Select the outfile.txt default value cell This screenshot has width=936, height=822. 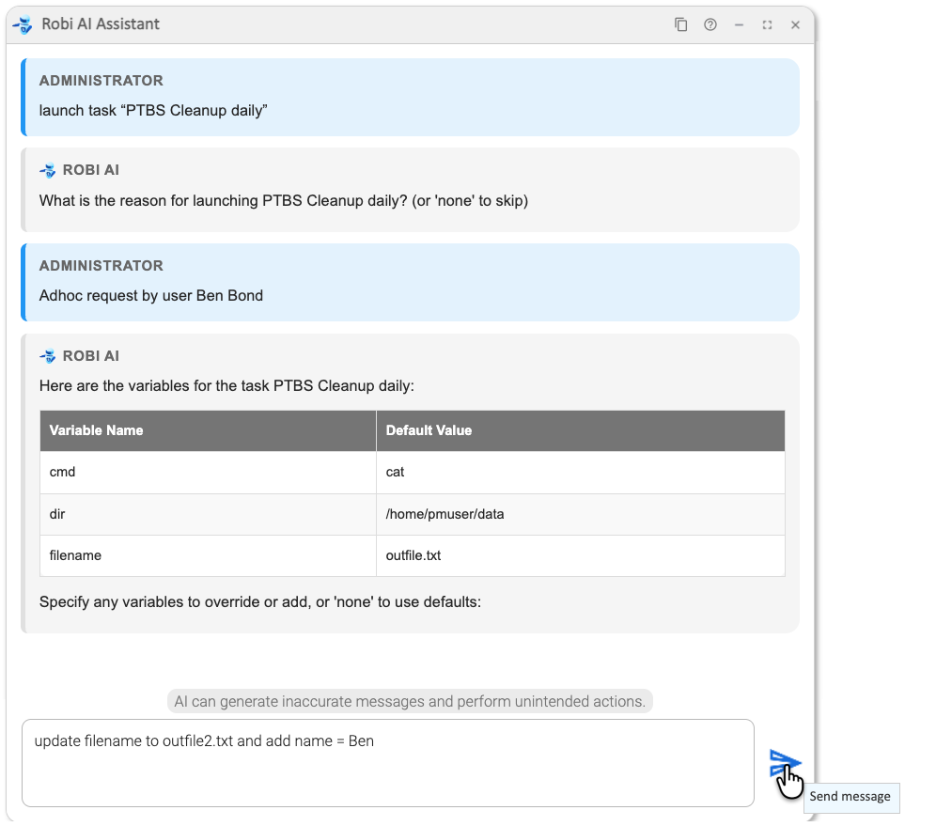[x=413, y=555]
